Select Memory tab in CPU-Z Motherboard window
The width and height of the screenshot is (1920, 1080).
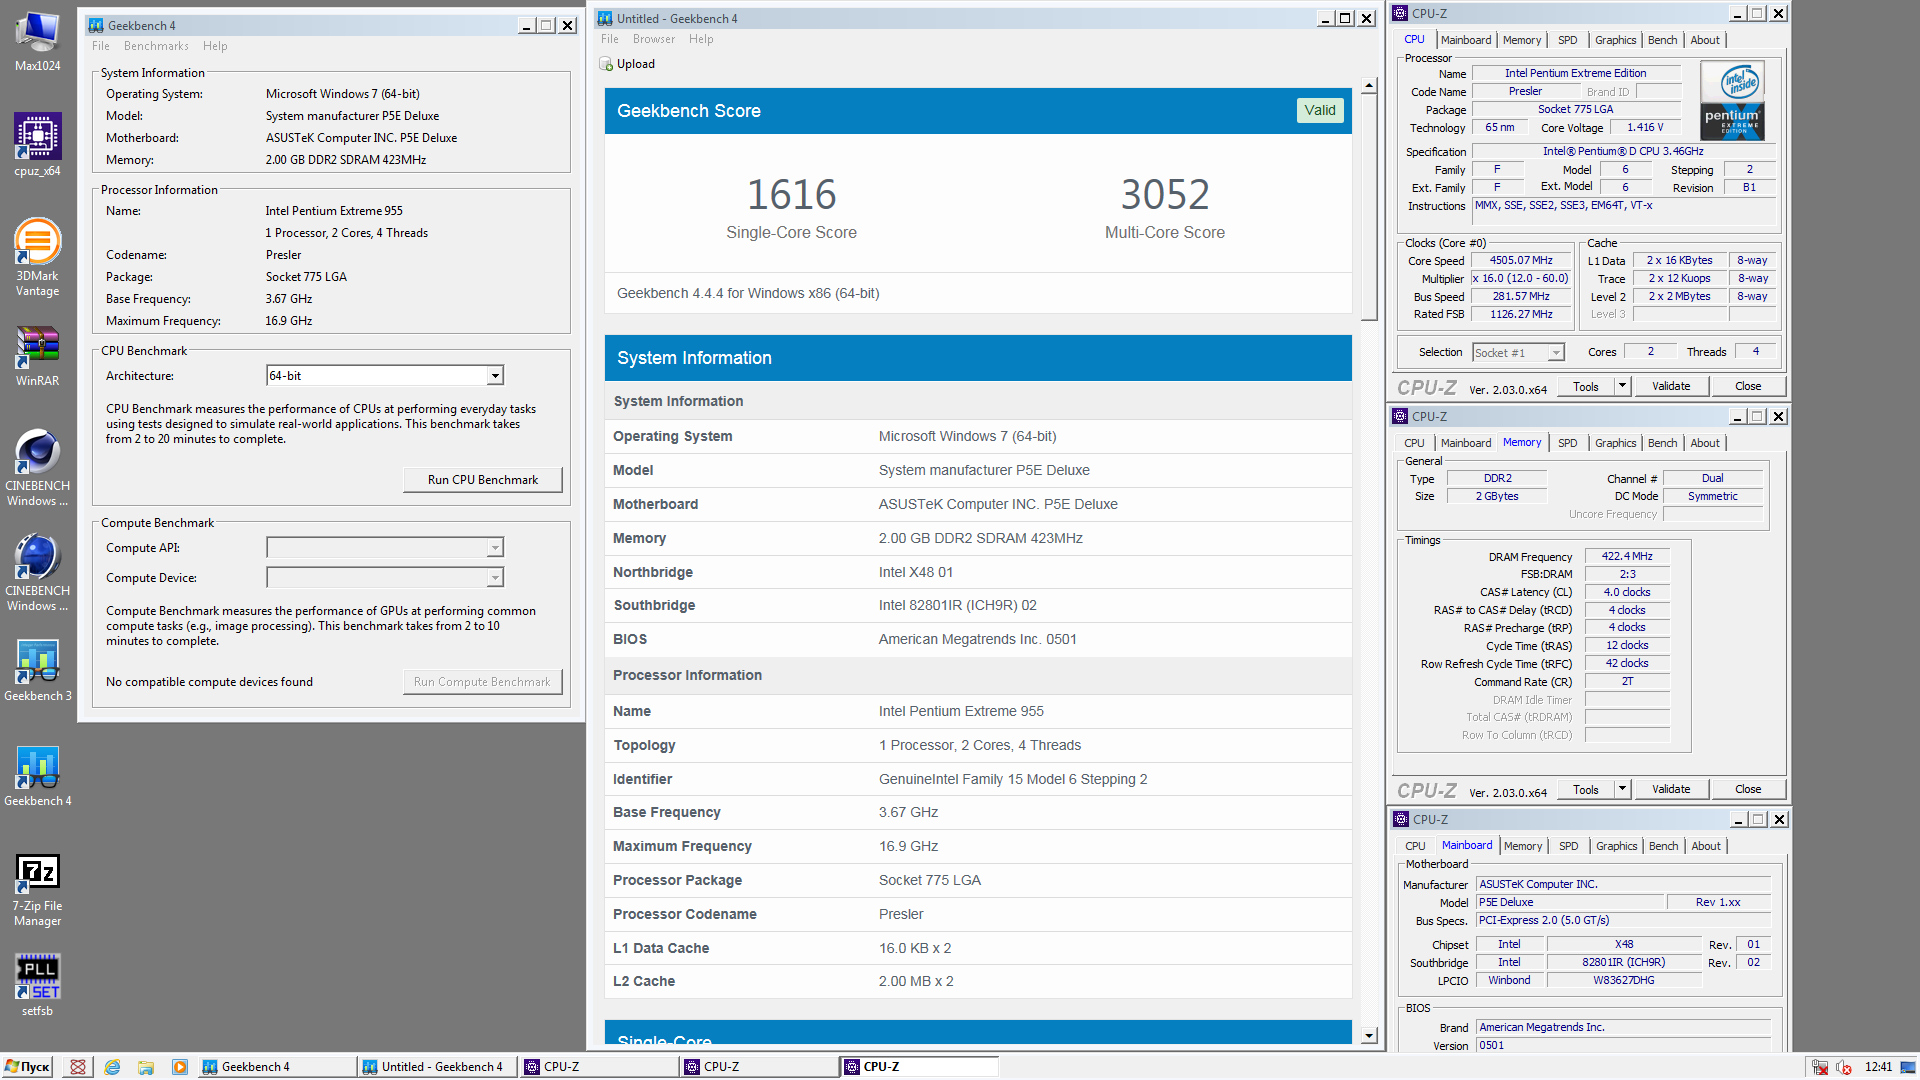tap(1523, 846)
